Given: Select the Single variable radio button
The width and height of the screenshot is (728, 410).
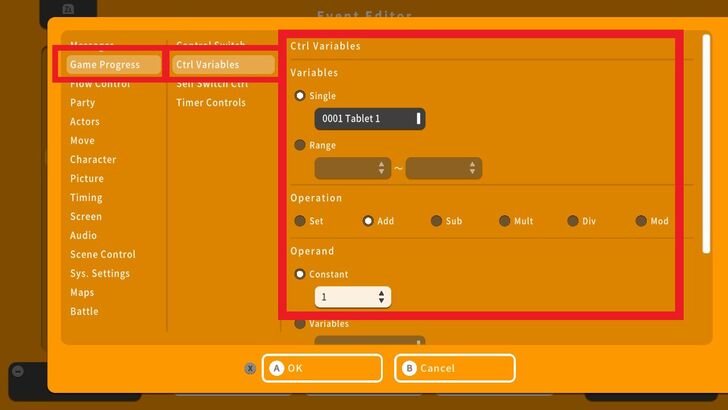Looking at the screenshot, I should [300, 95].
